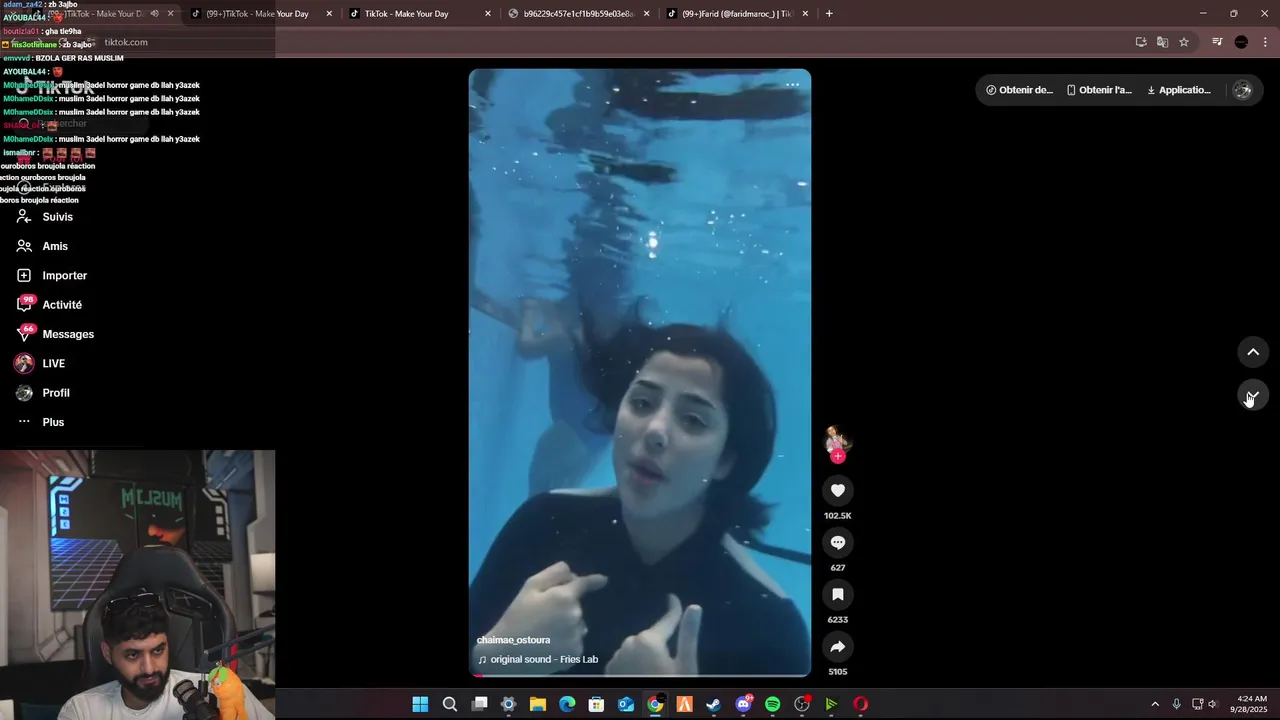
Task: Close the b96229c457e1 tab
Action: tap(647, 14)
